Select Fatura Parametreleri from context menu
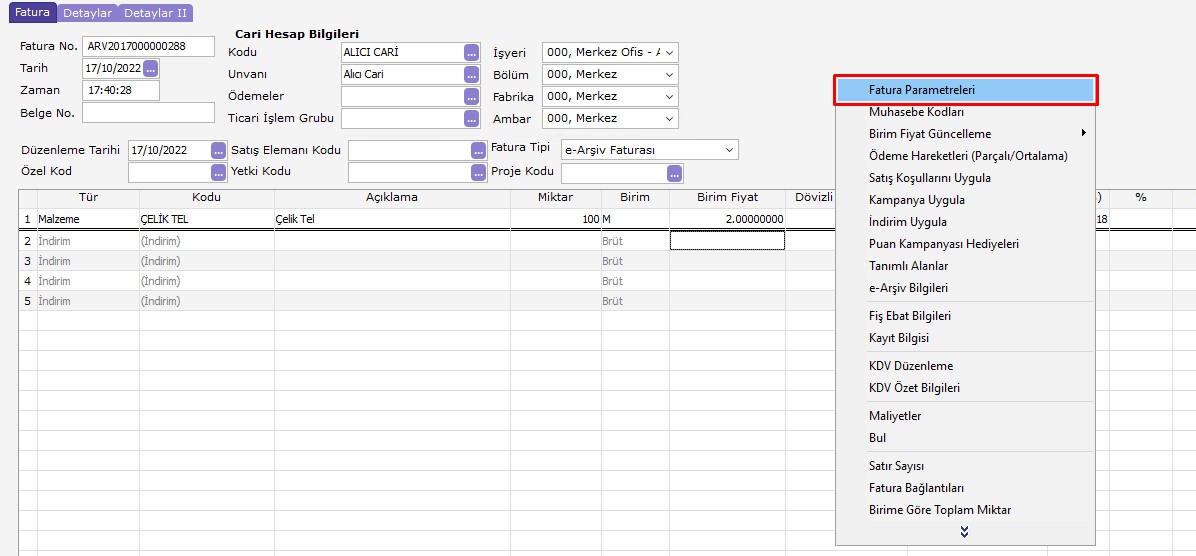The height and width of the screenshot is (556, 1196). (x=965, y=90)
